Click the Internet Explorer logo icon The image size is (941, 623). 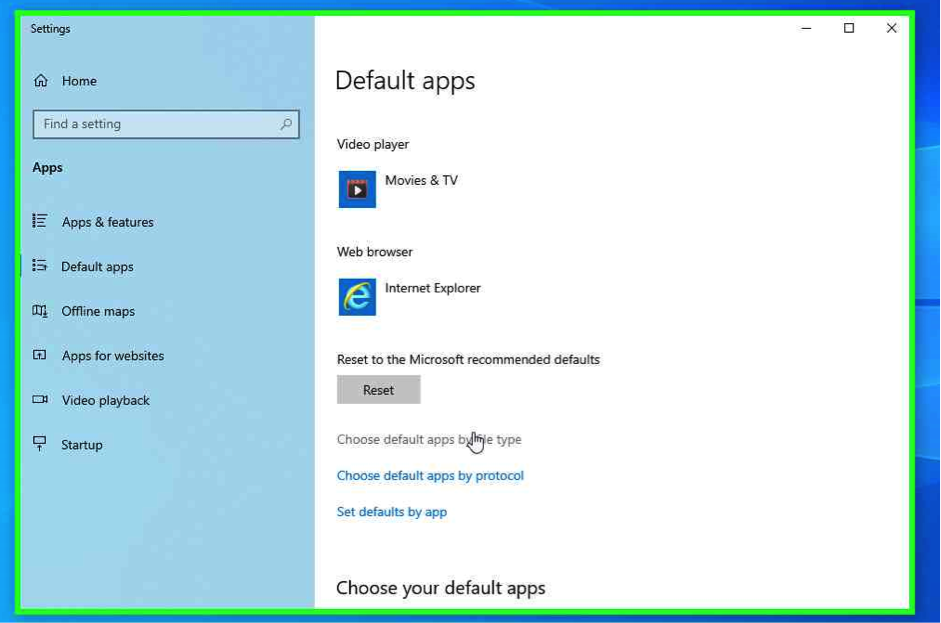(357, 297)
